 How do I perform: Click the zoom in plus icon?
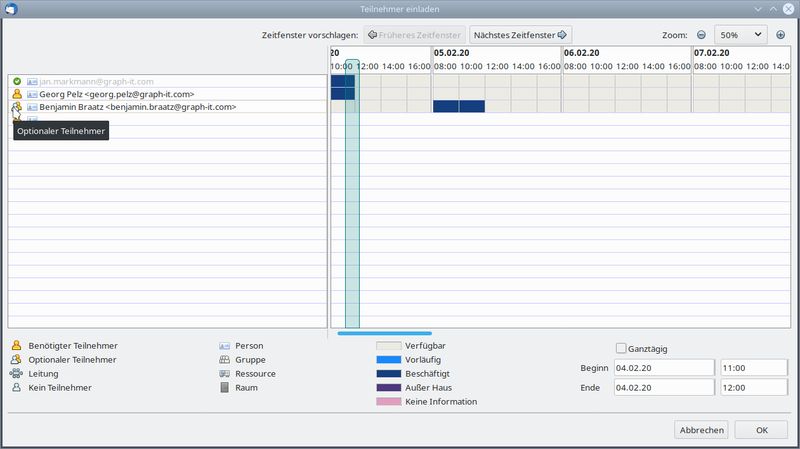(x=781, y=35)
